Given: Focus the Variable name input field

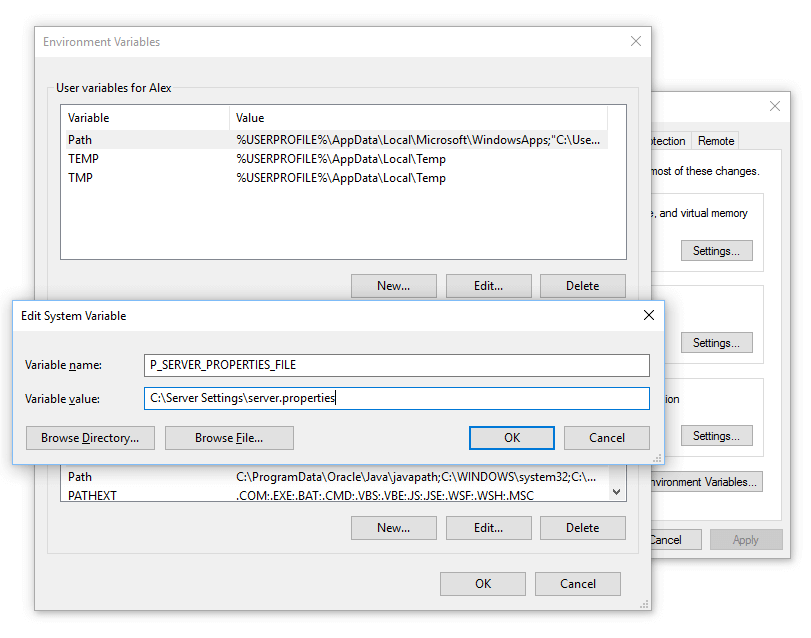Looking at the screenshot, I should (x=396, y=365).
